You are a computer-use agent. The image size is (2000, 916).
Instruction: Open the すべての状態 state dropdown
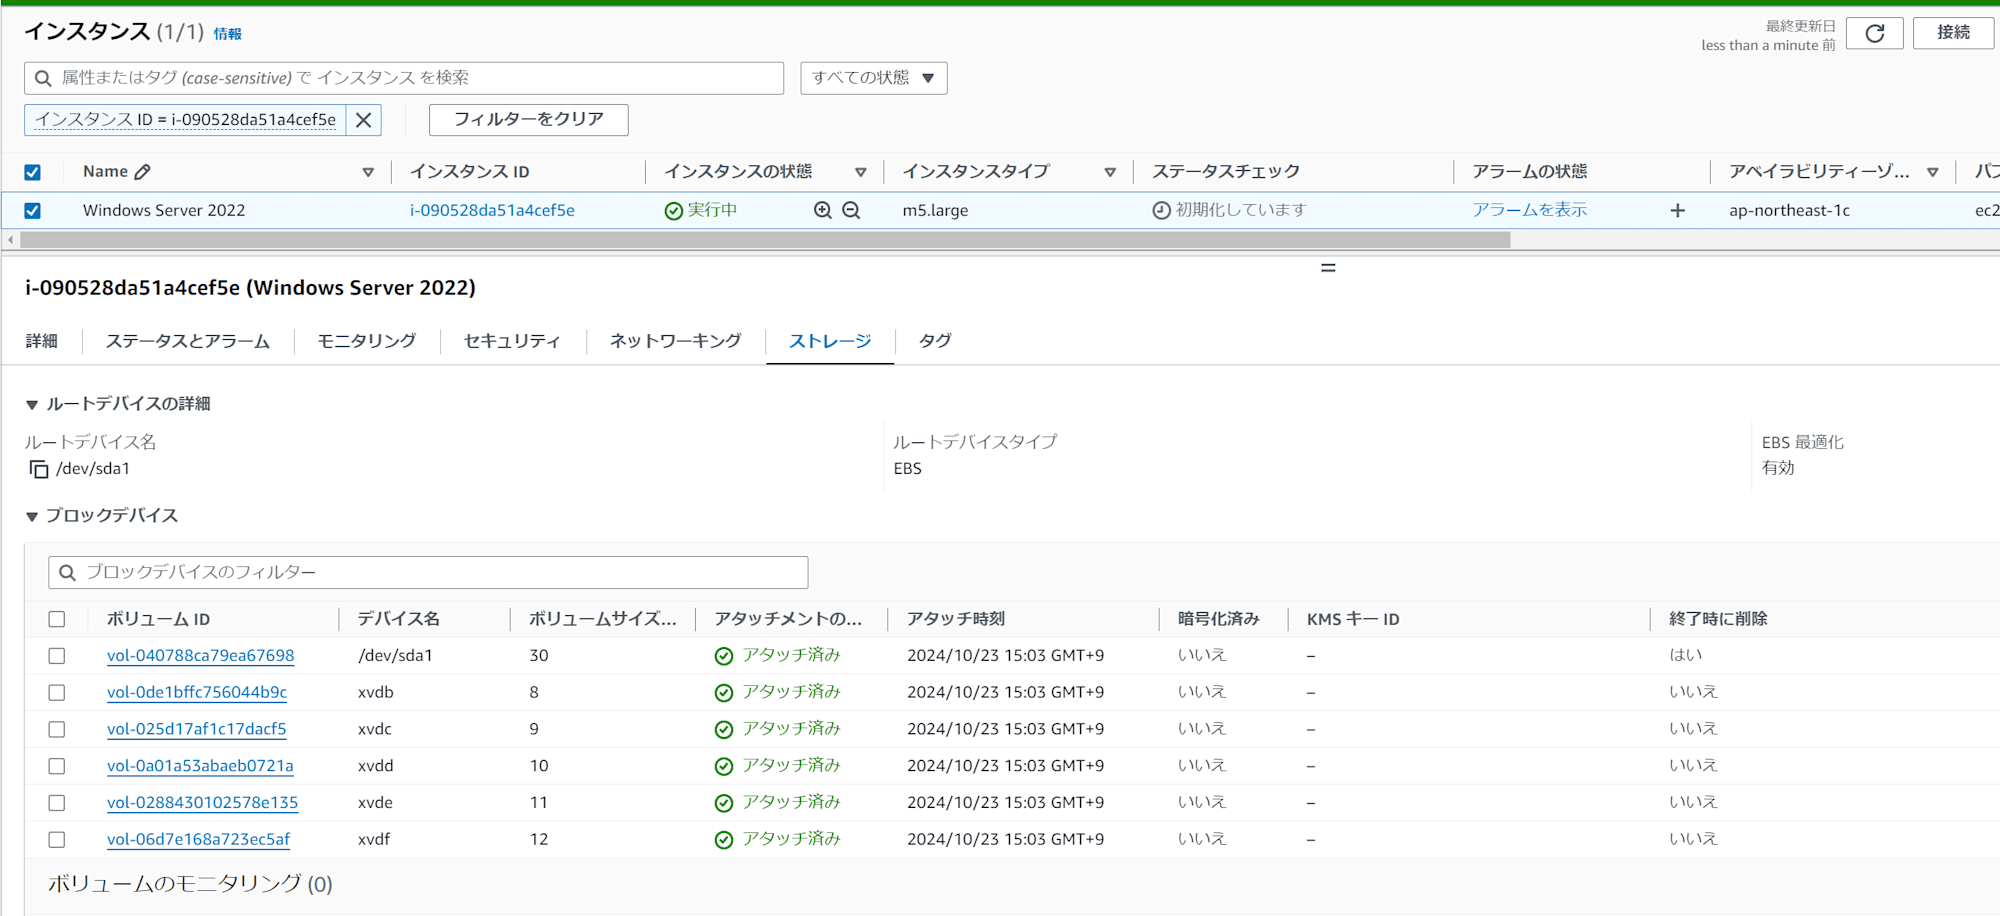click(x=873, y=78)
